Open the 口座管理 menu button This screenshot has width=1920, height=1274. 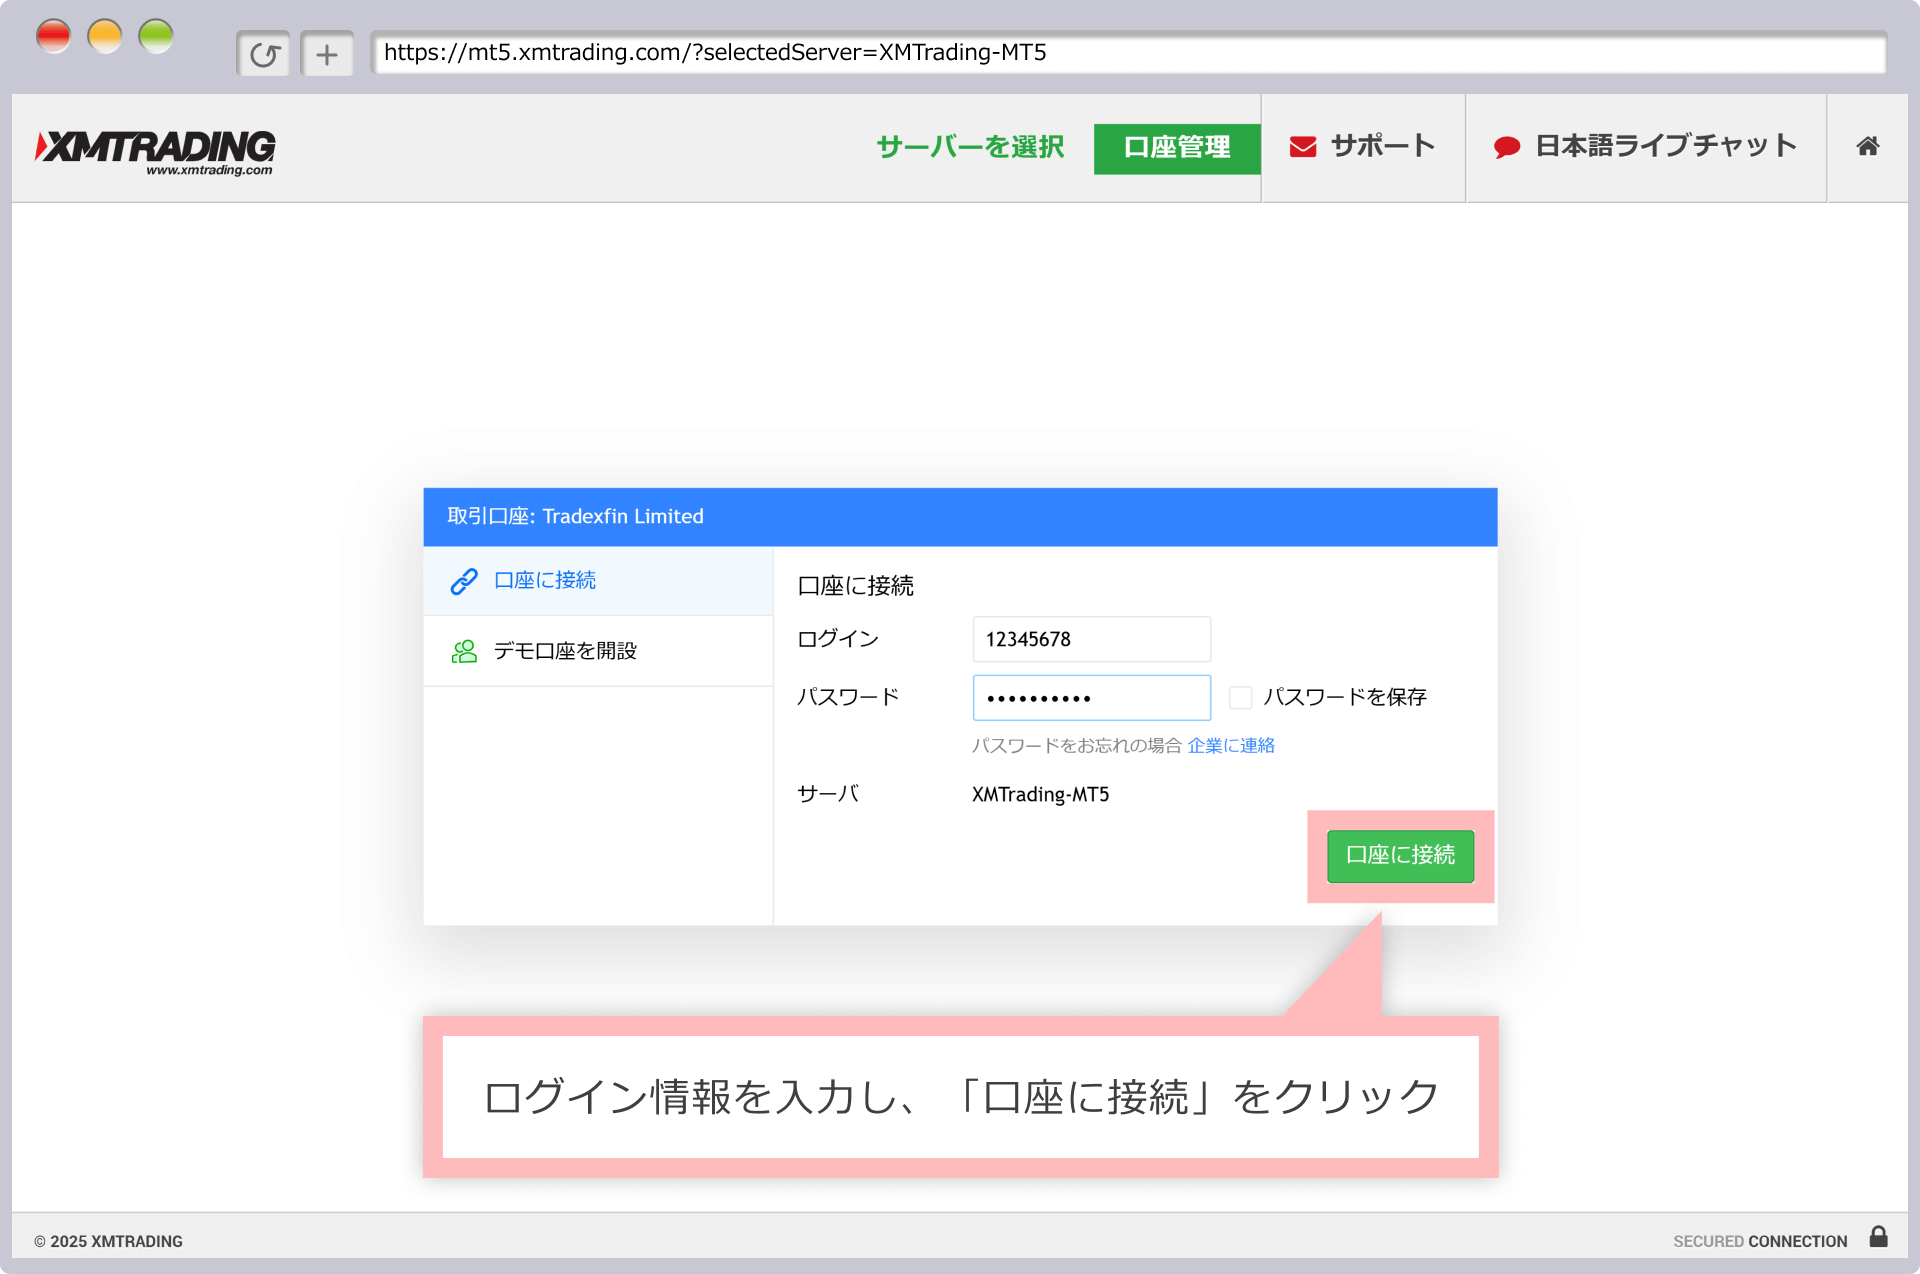point(1177,148)
